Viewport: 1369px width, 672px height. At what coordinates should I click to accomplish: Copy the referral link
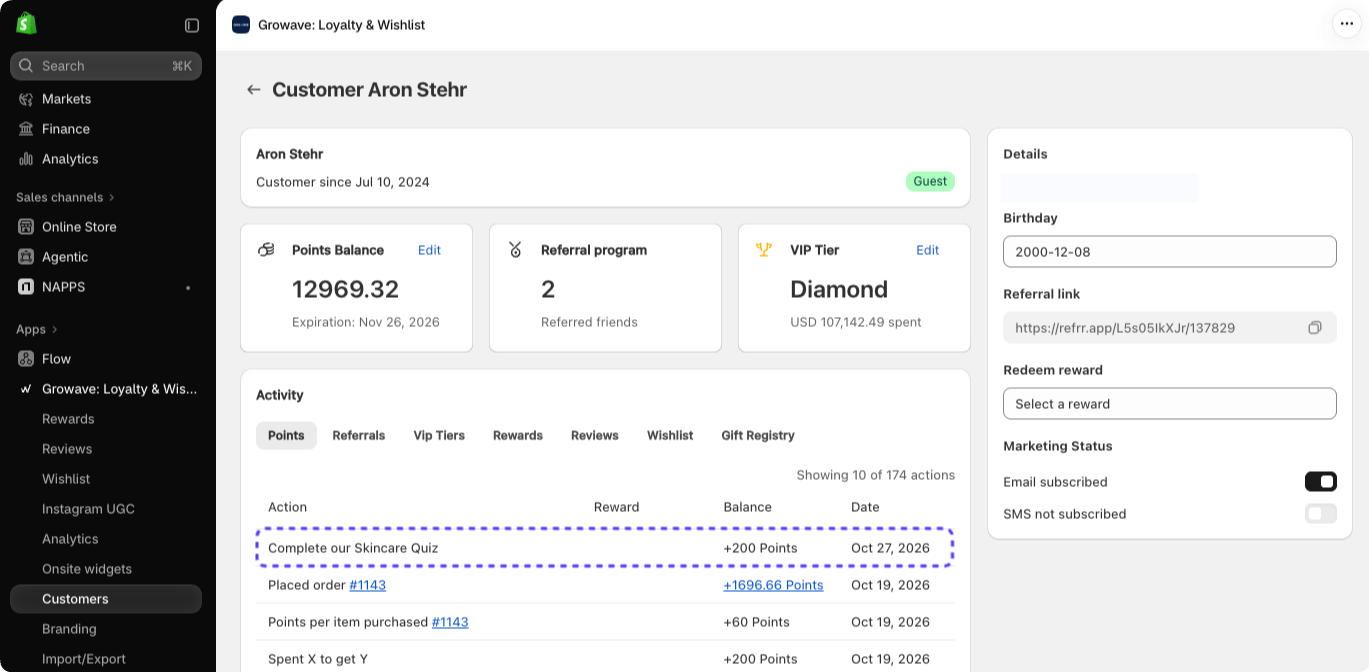(x=1315, y=327)
